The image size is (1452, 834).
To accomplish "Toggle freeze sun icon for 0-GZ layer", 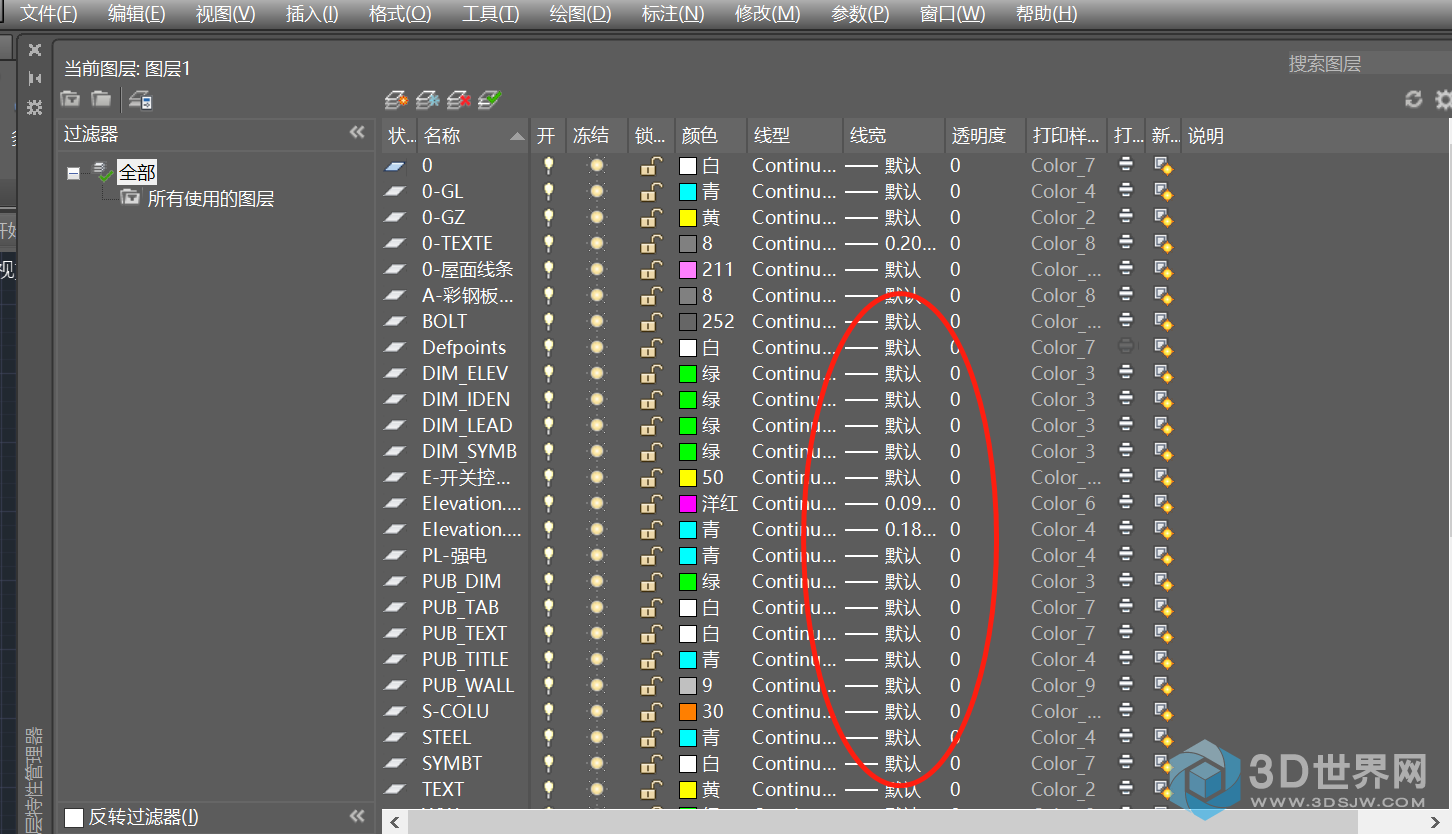I will [597, 217].
